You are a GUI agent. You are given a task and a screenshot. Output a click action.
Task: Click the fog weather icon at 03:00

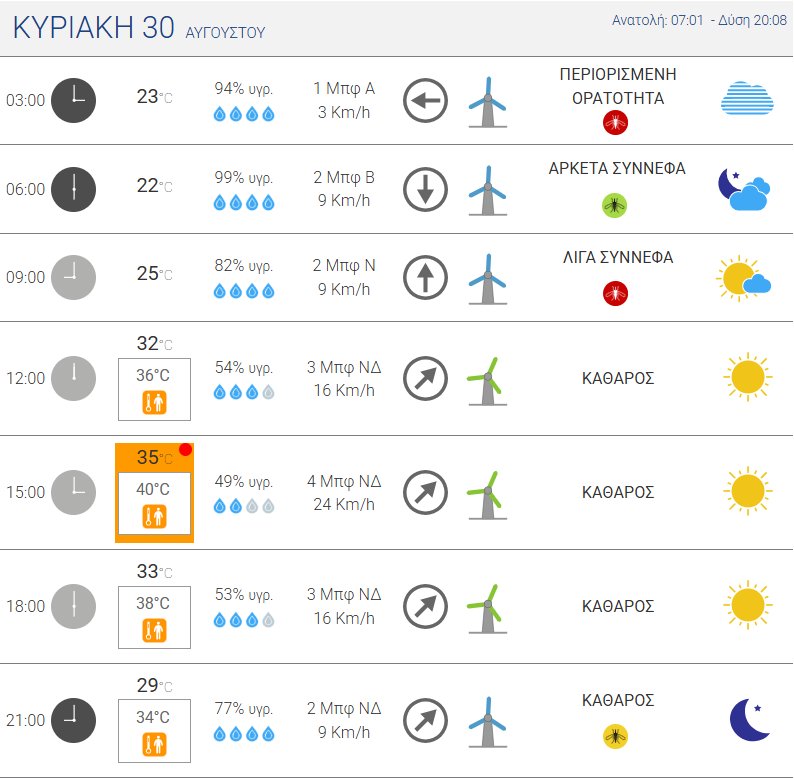(747, 98)
